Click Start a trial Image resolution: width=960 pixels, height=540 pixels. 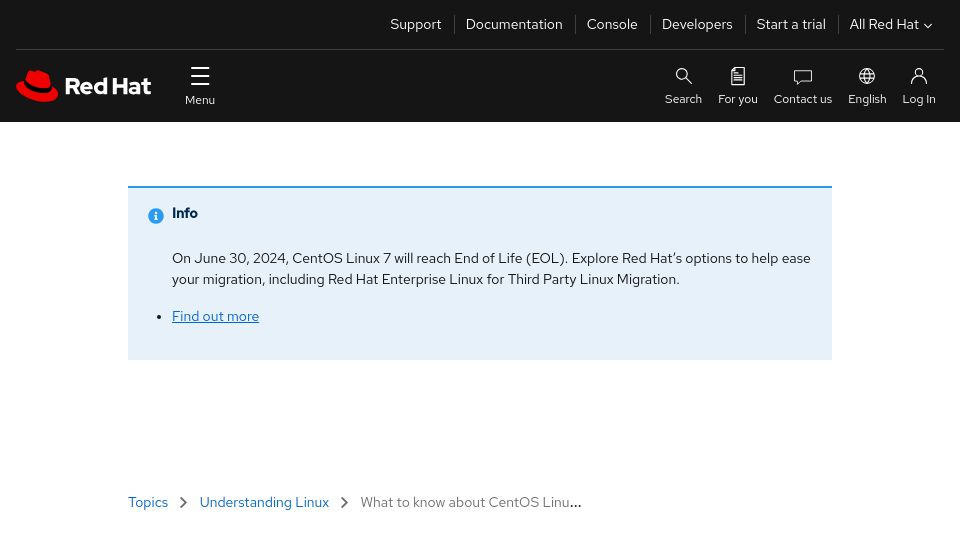pyautogui.click(x=791, y=24)
